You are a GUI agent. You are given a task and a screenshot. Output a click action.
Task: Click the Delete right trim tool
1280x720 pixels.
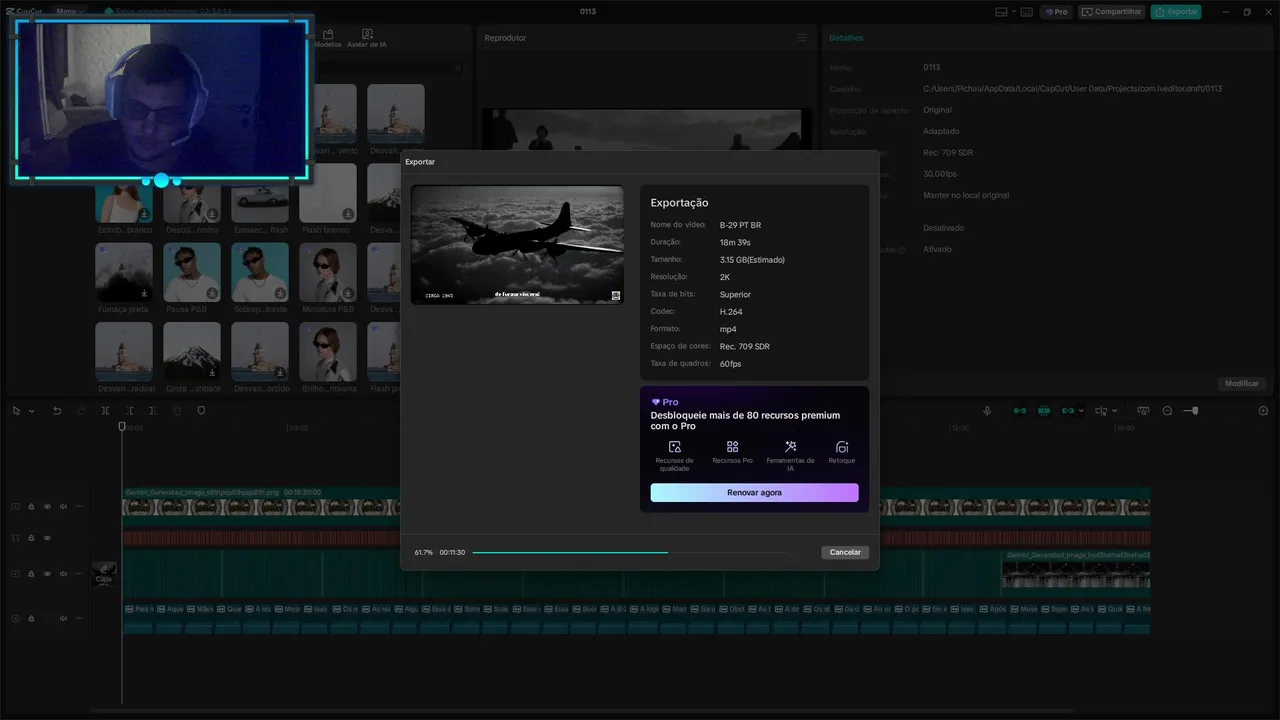coord(153,411)
